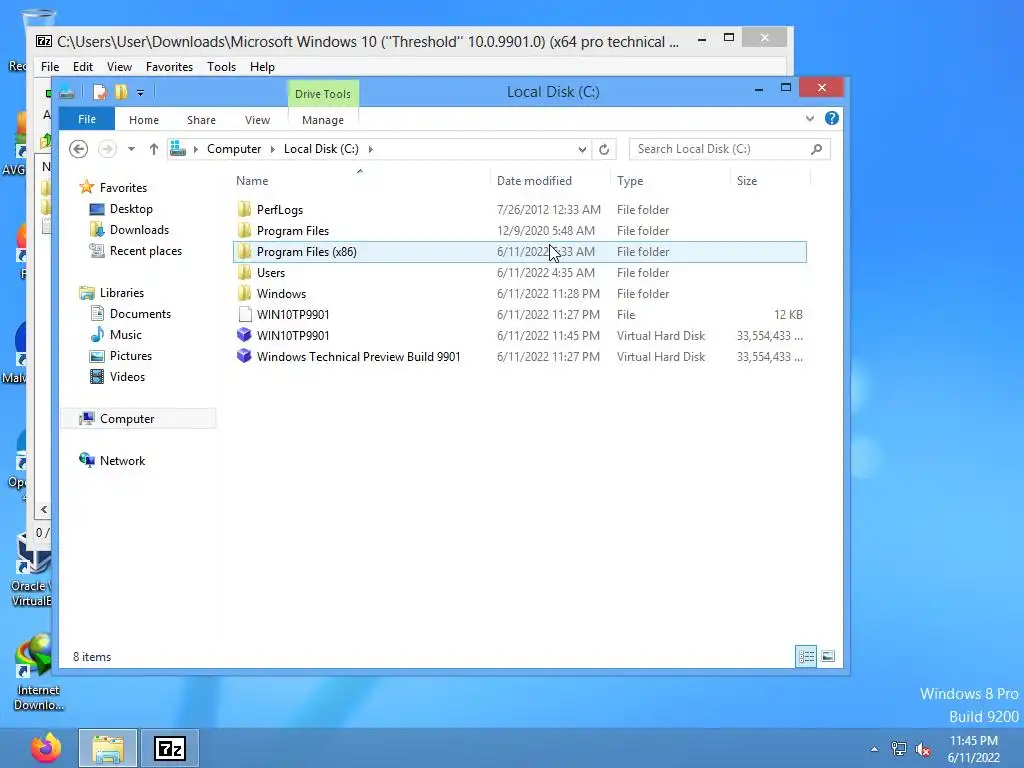This screenshot has height=768, width=1024.
Task: Select the 12 KB WIN10TP9901 file
Action: click(520, 314)
